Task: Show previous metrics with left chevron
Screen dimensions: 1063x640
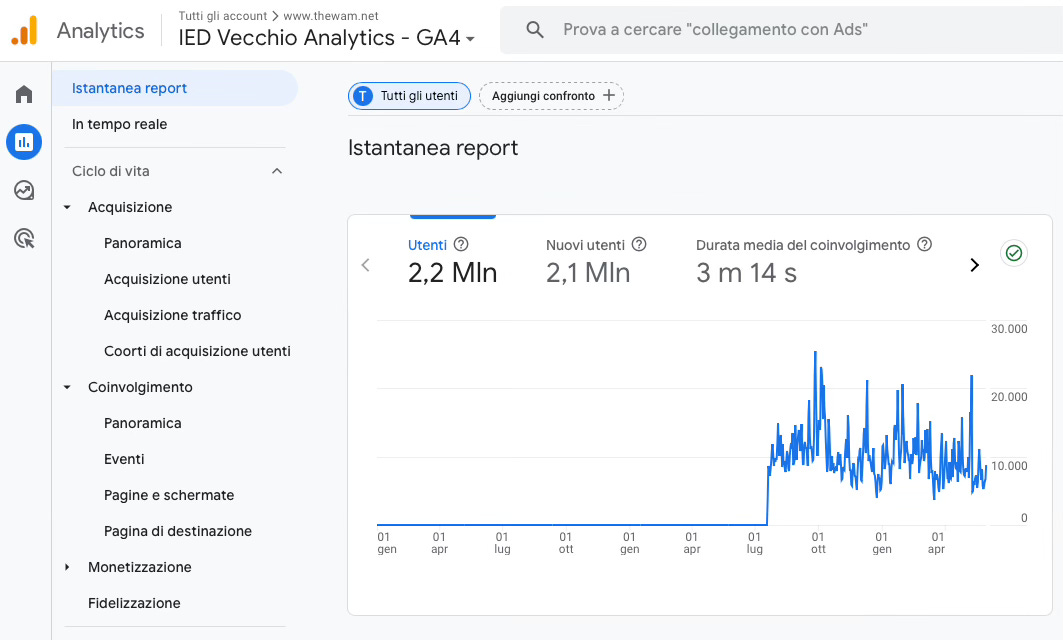Action: point(365,265)
